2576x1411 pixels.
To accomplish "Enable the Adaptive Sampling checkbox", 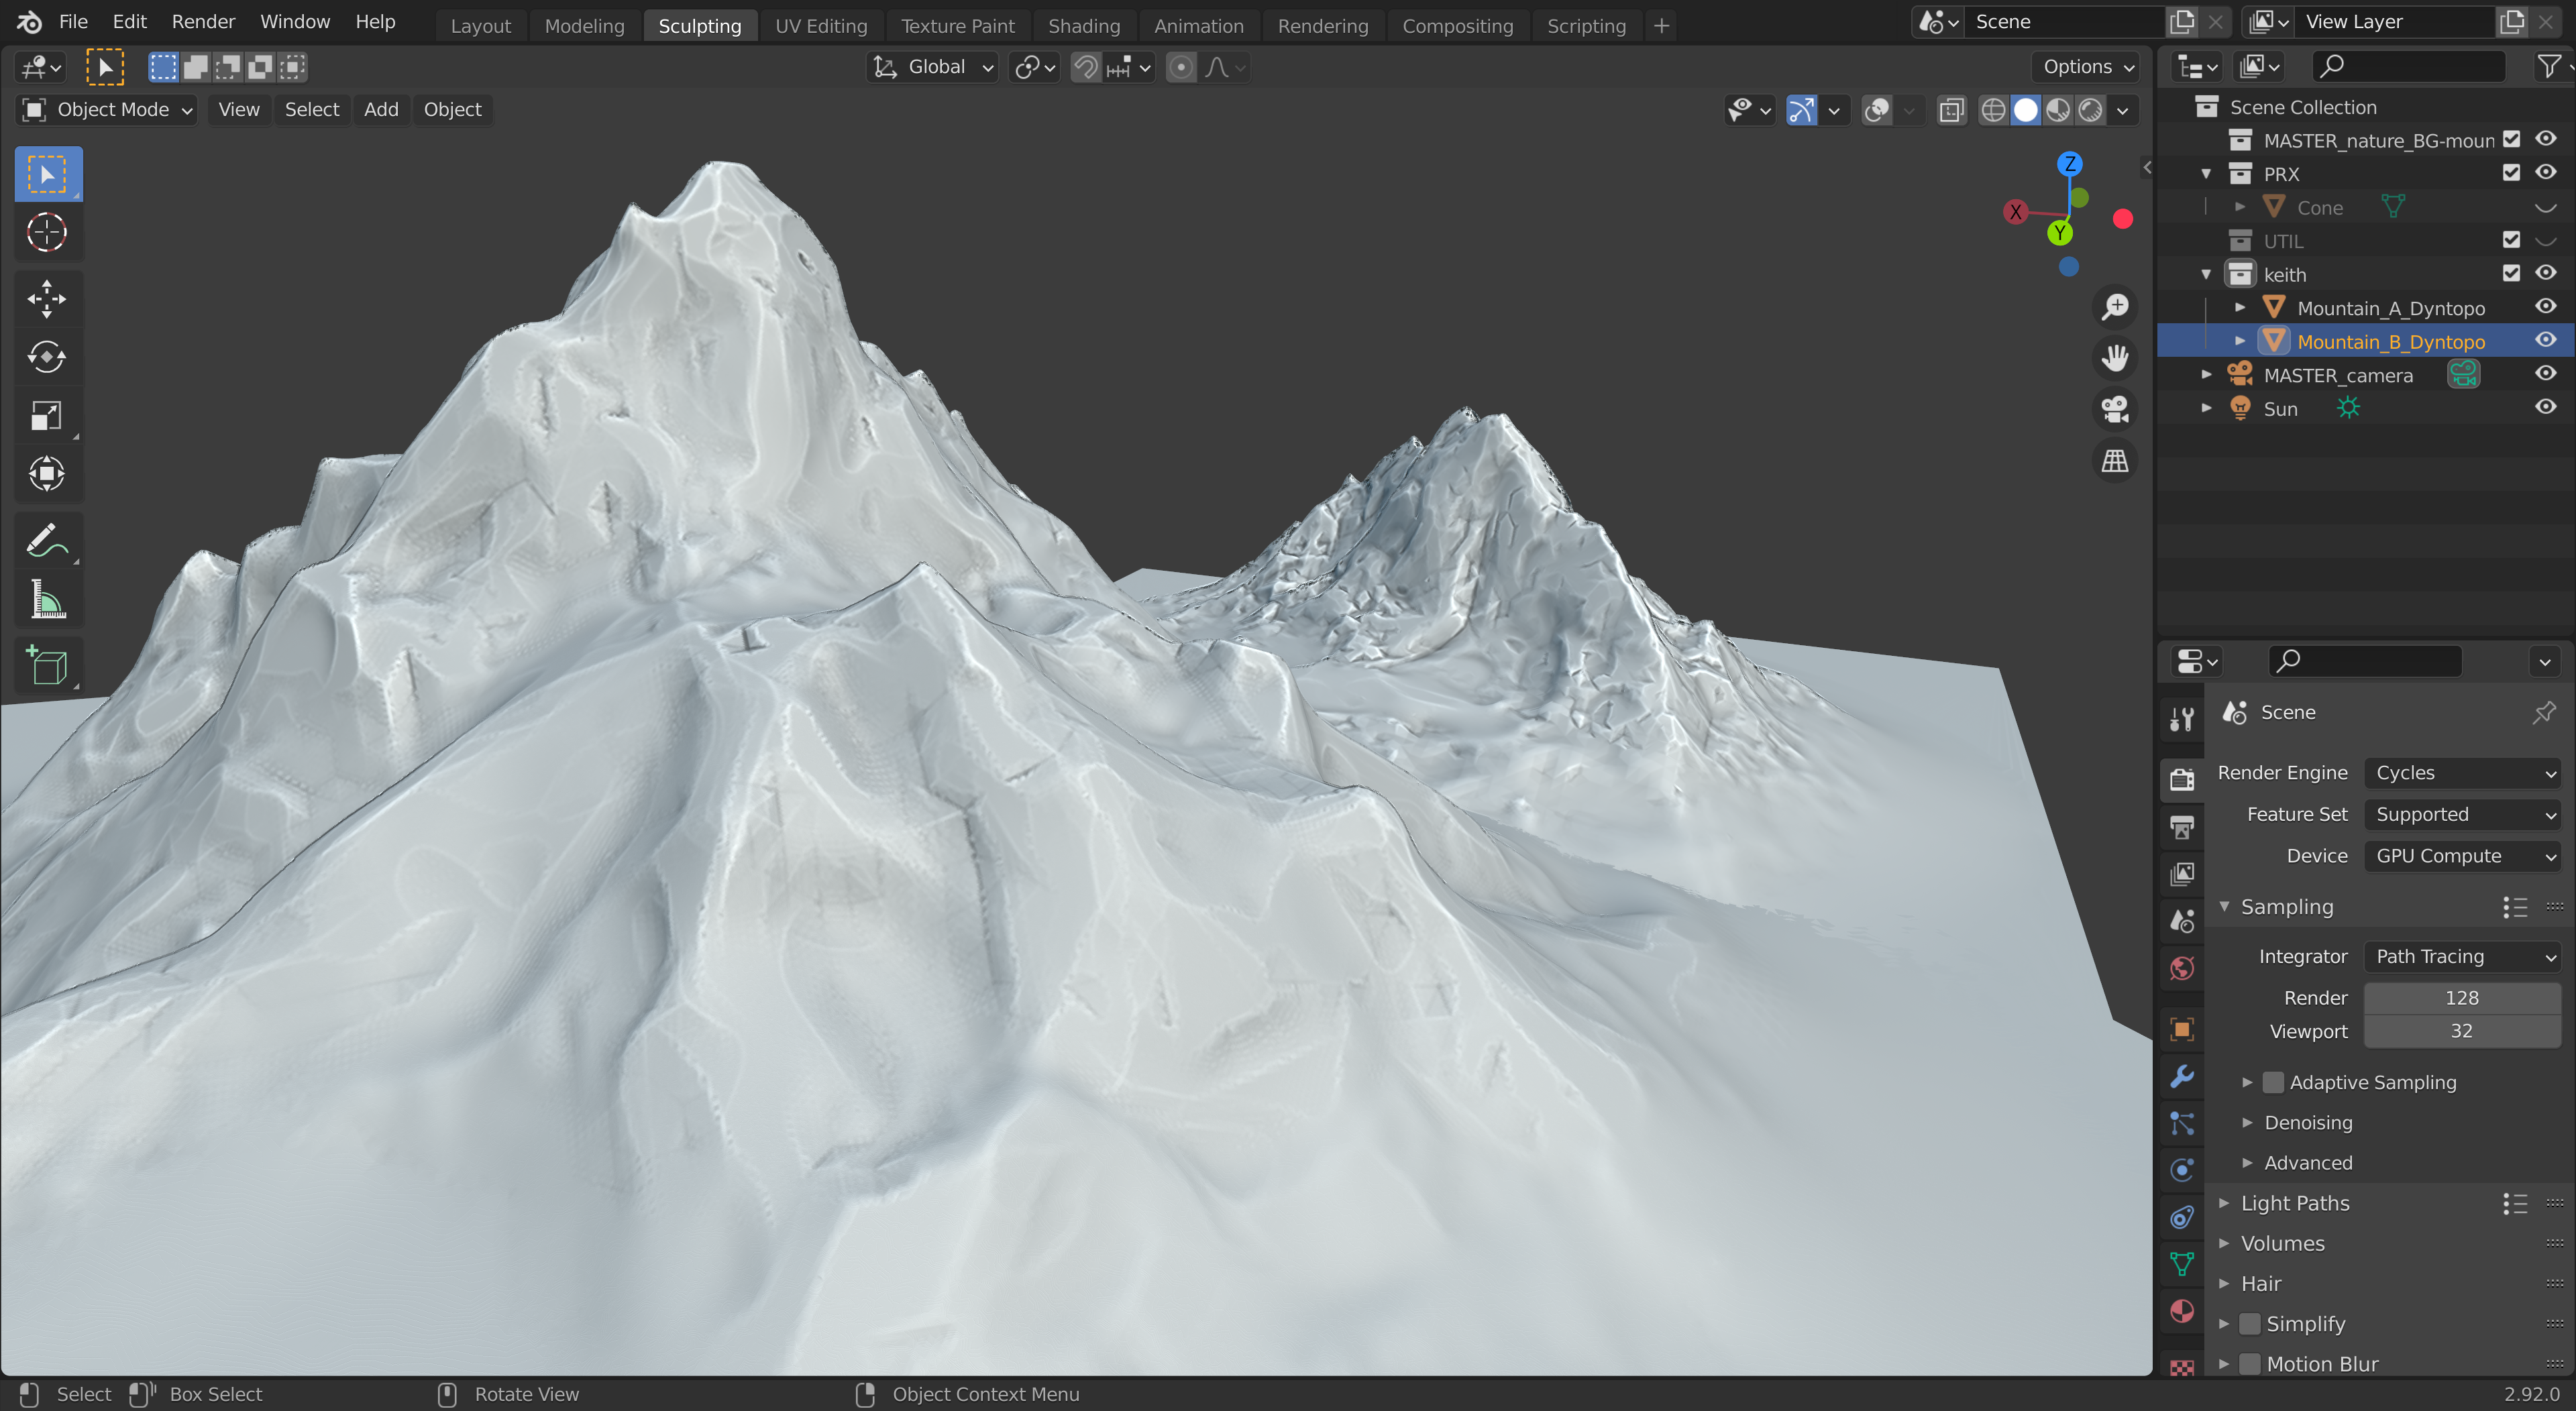I will (2273, 1082).
